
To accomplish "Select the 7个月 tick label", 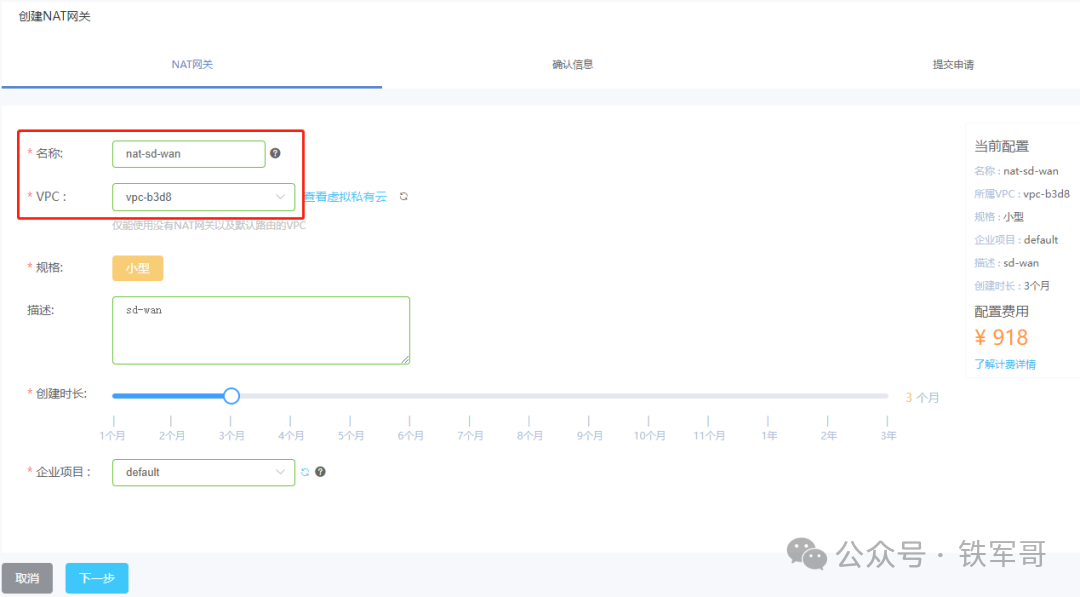I will 470,436.
